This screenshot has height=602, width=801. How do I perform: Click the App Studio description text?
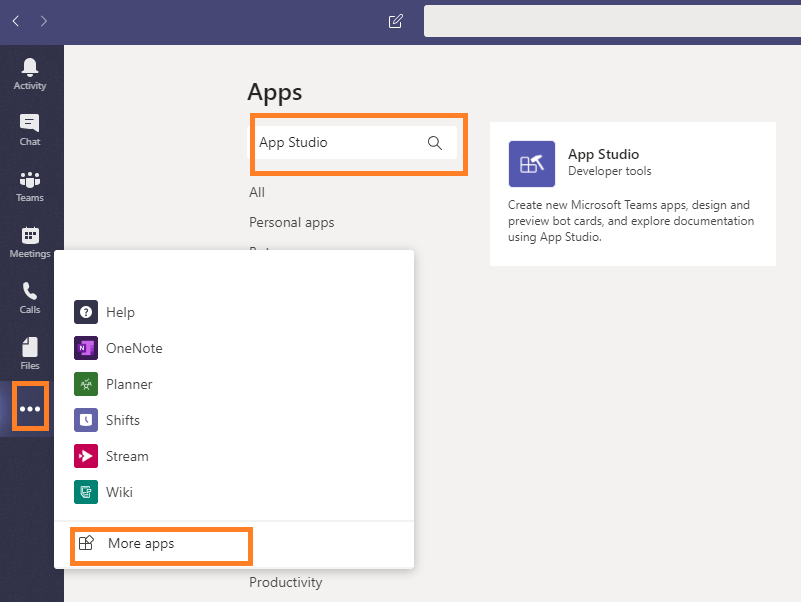coord(631,221)
